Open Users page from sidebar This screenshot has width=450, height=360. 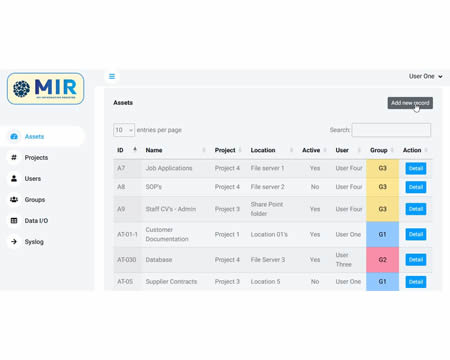[x=33, y=178]
